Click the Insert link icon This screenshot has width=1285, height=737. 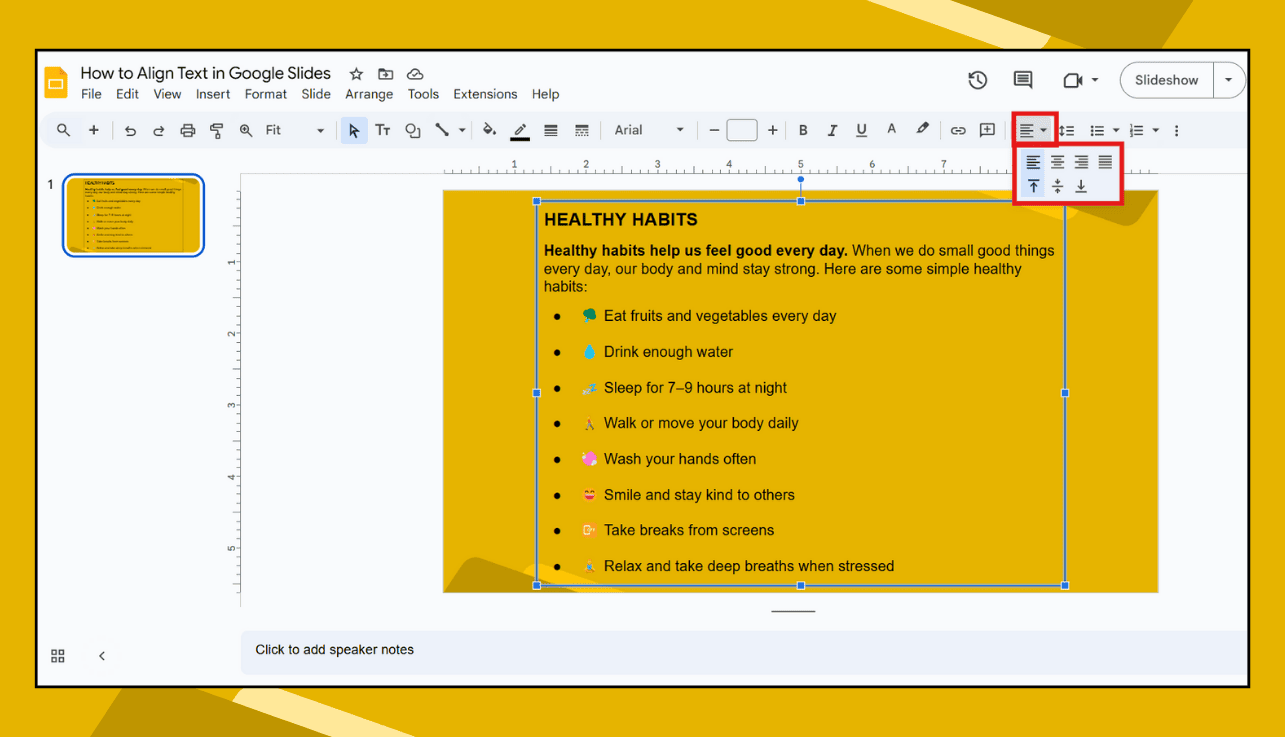click(x=958, y=130)
